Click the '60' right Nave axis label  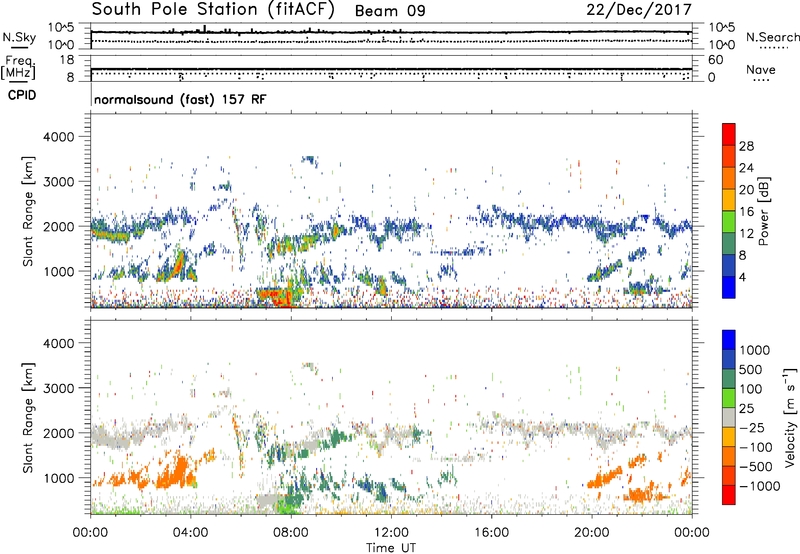click(x=716, y=60)
